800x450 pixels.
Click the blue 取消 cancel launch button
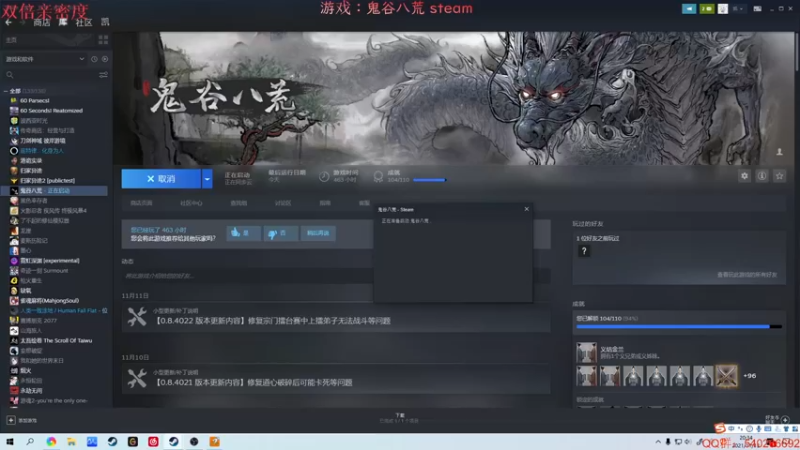[161, 179]
